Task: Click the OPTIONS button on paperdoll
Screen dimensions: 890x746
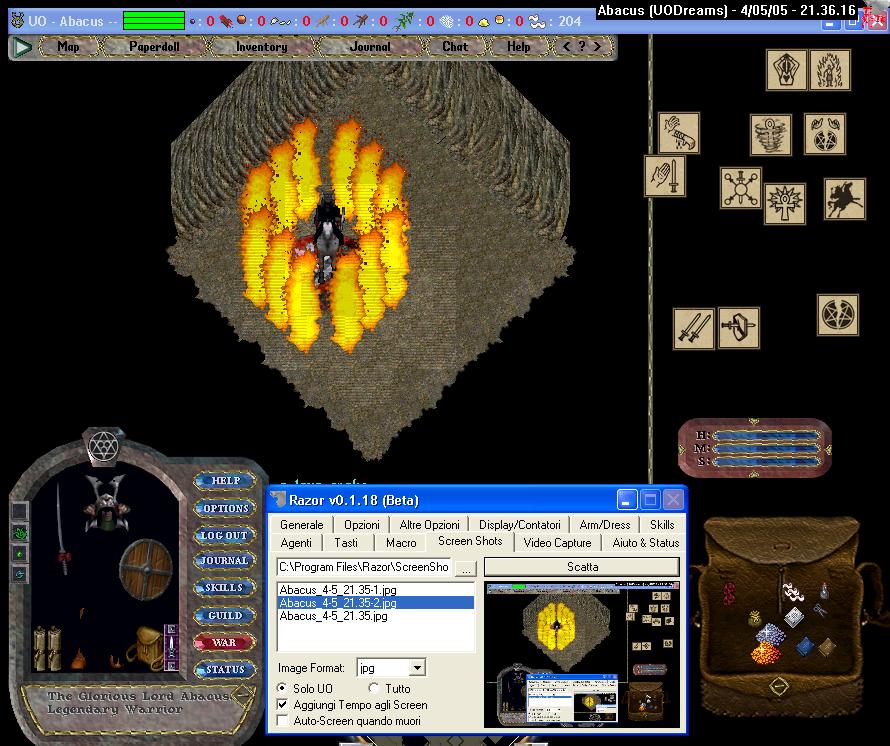Action: 225,508
